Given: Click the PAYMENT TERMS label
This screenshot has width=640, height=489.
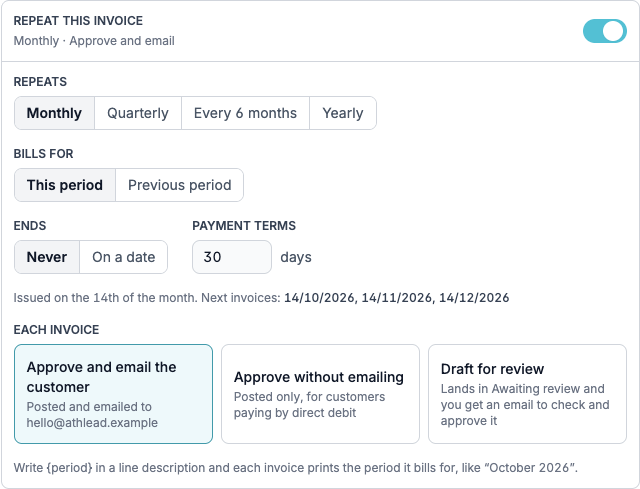Looking at the screenshot, I should [244, 226].
